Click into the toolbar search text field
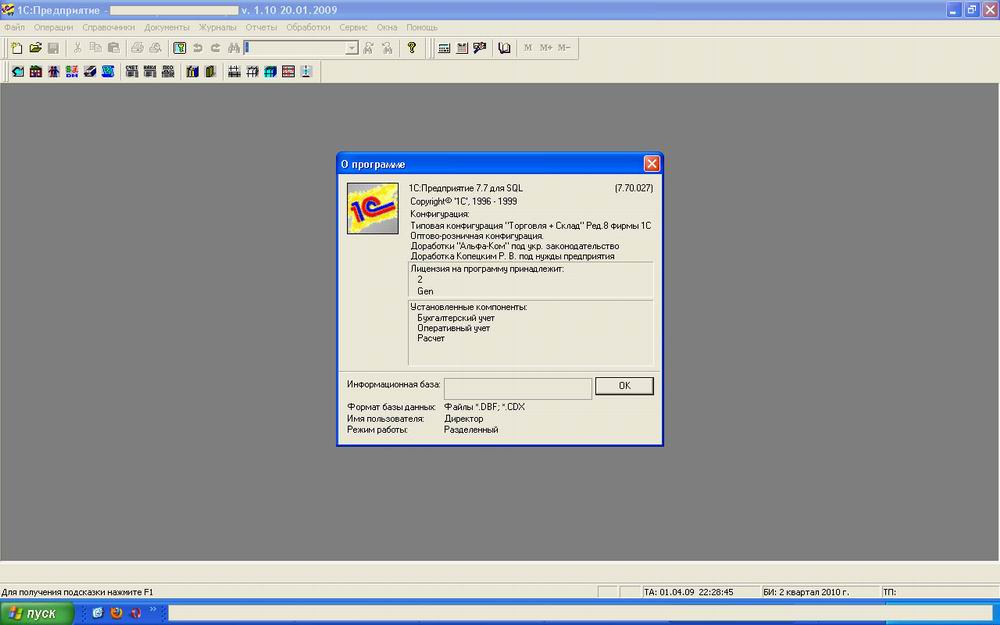 click(295, 48)
